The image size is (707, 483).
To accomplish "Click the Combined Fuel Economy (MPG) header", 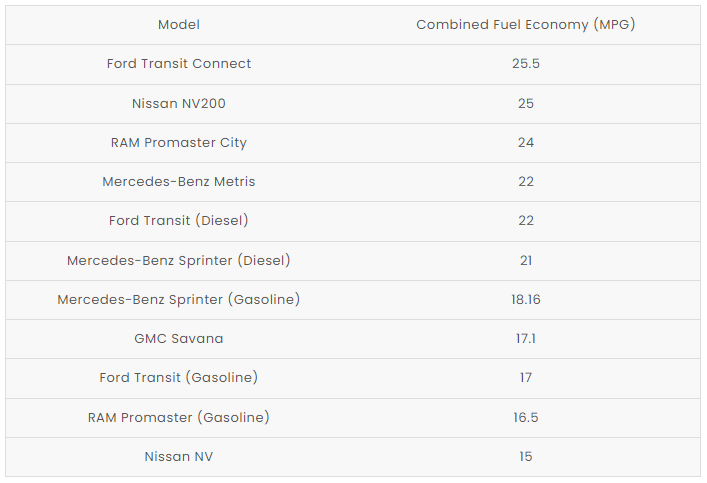I will click(x=526, y=25).
